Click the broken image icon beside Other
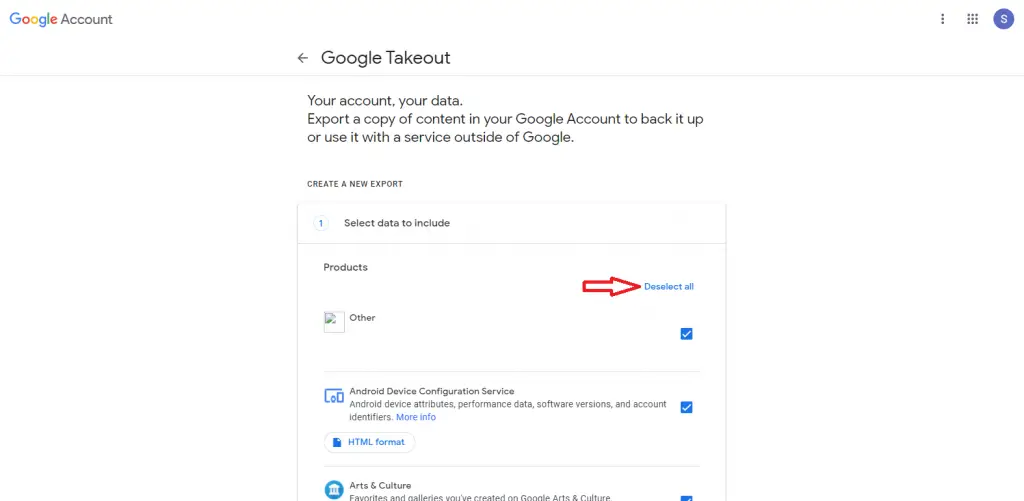The width and height of the screenshot is (1024, 501). [x=334, y=322]
